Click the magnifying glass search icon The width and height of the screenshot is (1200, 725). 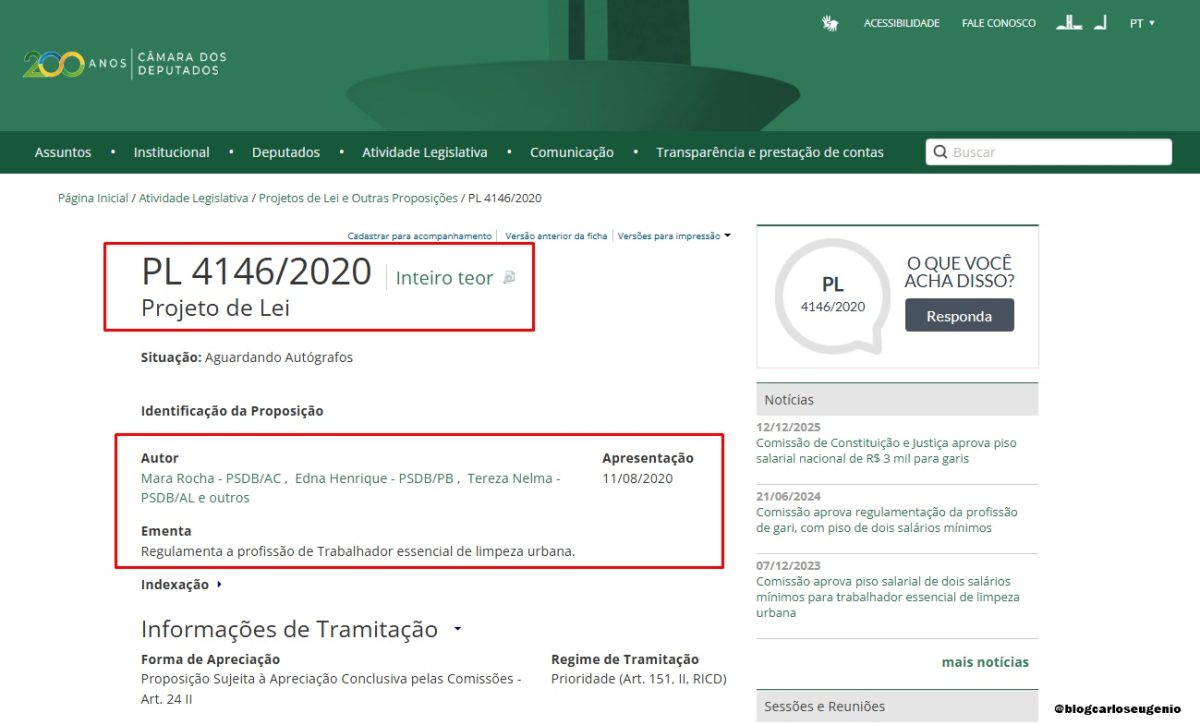pyautogui.click(x=940, y=152)
